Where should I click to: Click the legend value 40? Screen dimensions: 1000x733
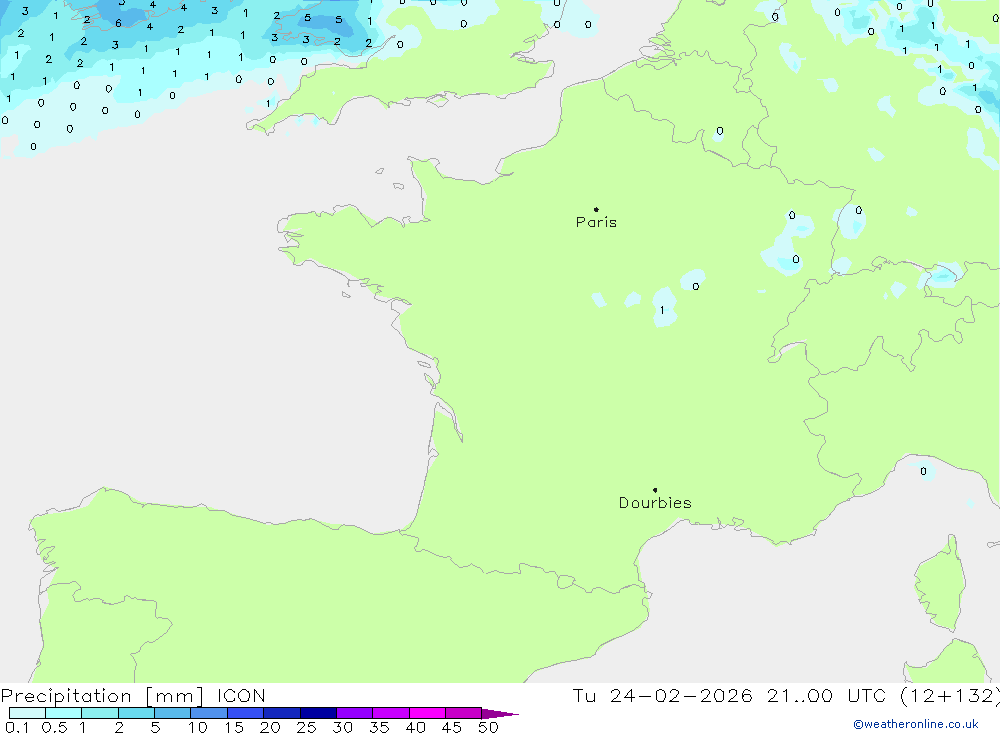pos(415,727)
